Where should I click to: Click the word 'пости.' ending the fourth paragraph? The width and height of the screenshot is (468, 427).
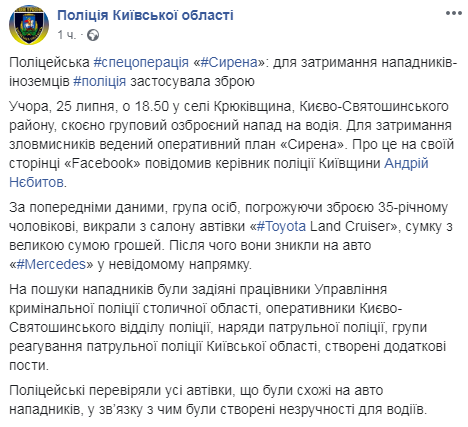(x=29, y=366)
